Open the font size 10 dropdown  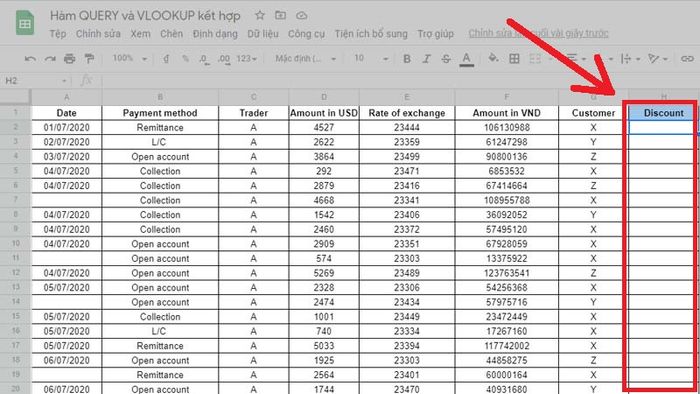click(x=371, y=58)
